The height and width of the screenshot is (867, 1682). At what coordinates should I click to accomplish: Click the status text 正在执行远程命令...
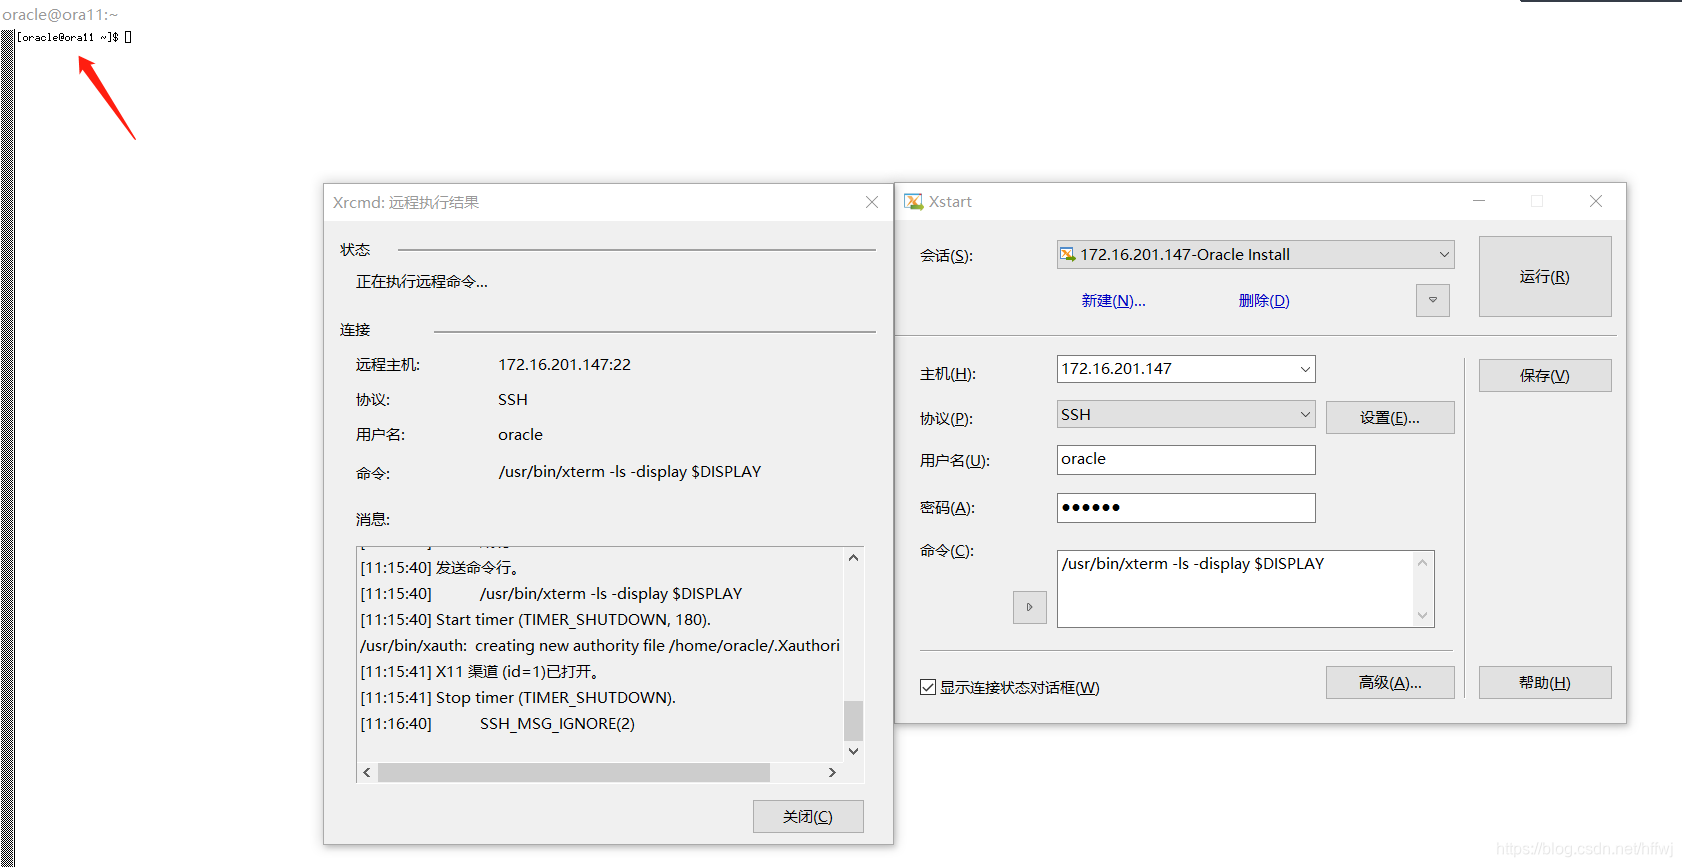(422, 281)
